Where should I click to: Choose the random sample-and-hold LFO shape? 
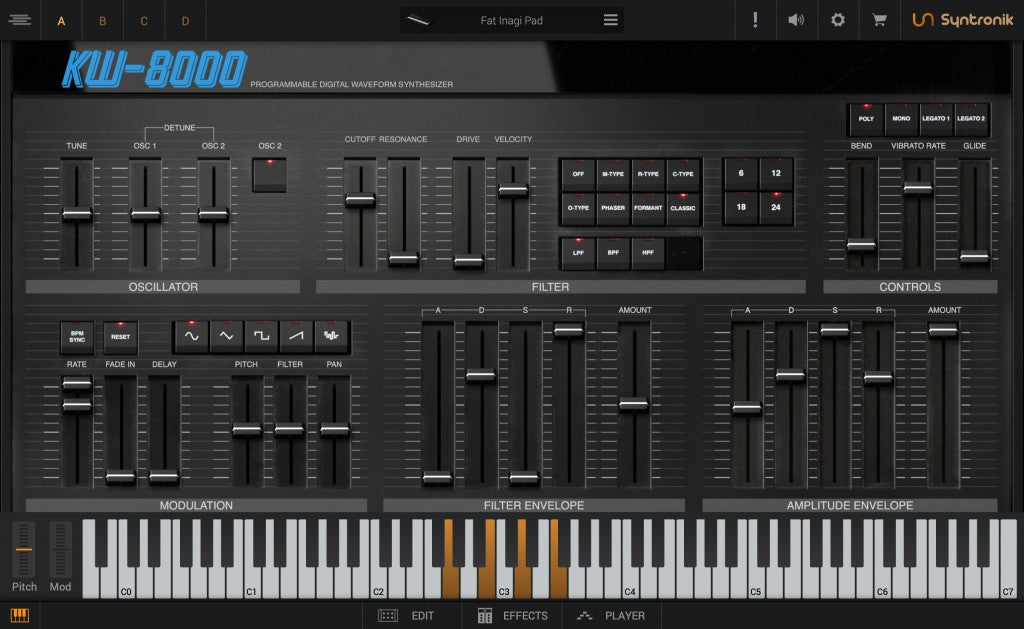pos(330,336)
